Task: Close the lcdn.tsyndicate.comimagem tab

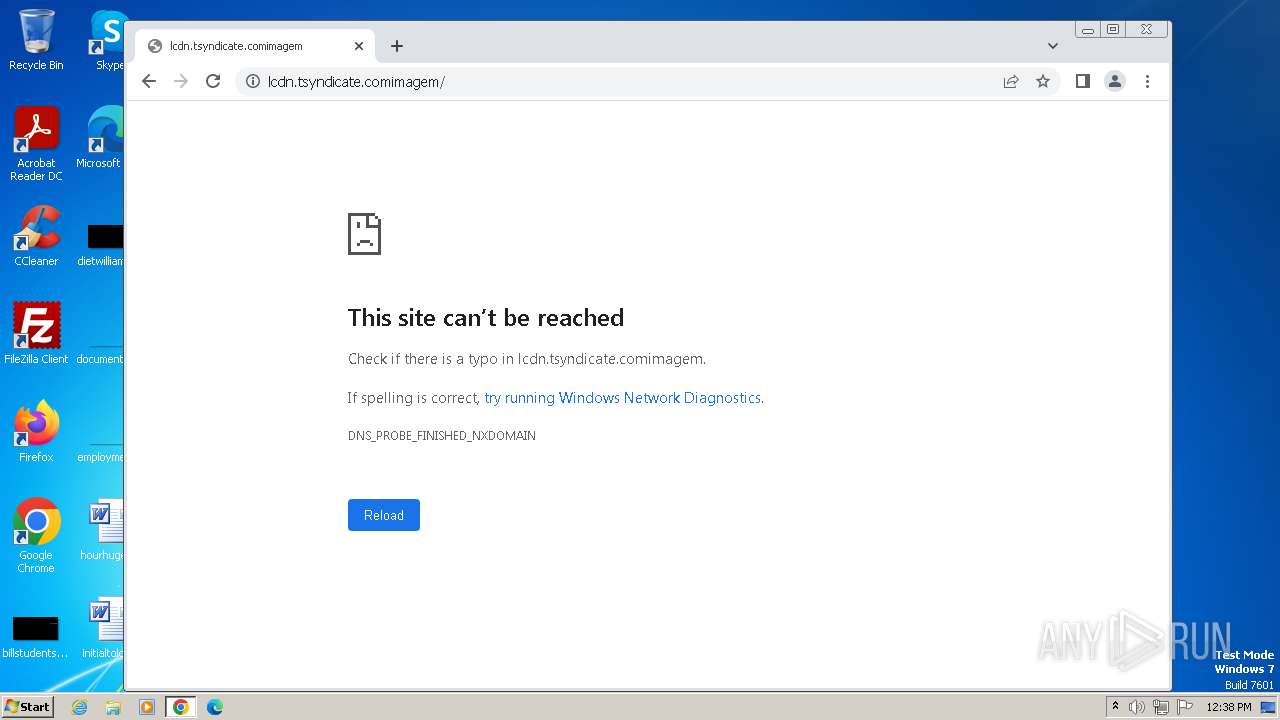Action: tap(359, 46)
